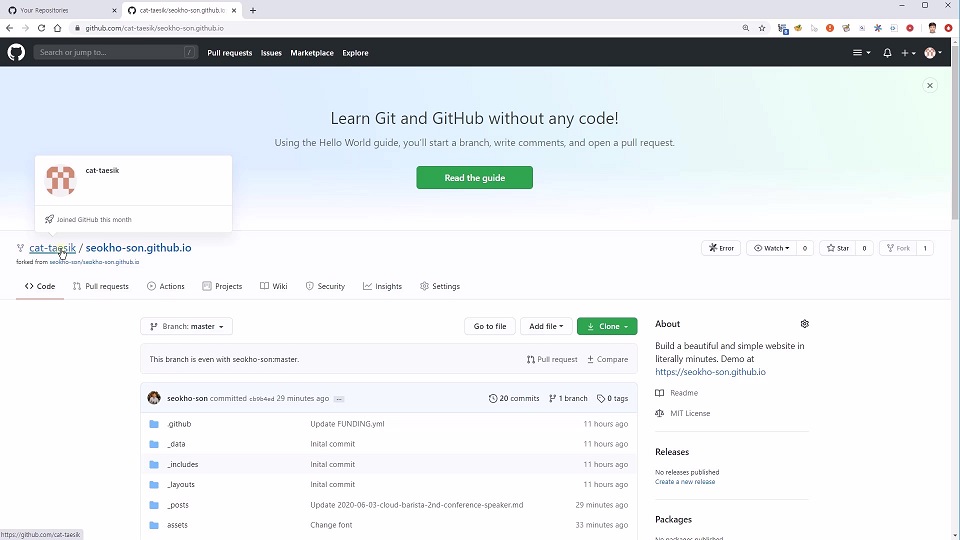
Task: Switch to the Actions tab
Action: 166,286
